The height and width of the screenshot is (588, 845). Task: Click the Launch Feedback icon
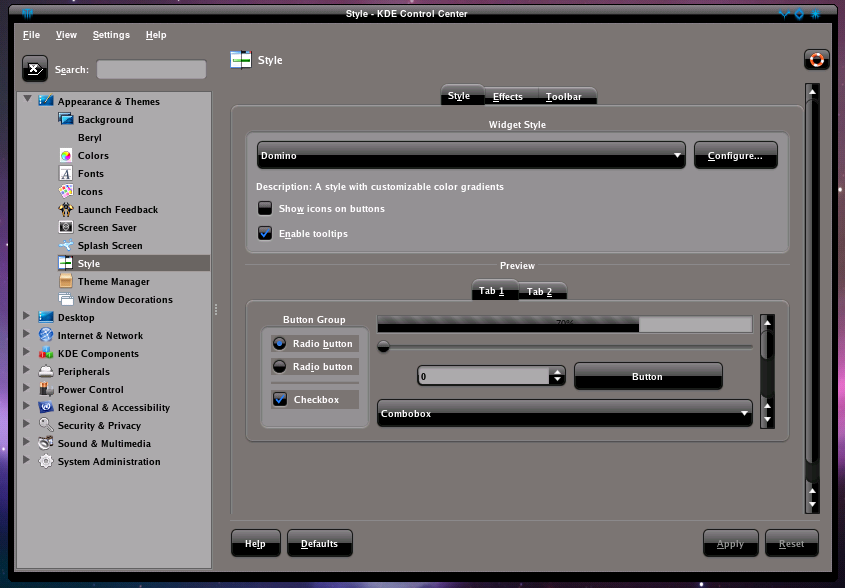66,209
